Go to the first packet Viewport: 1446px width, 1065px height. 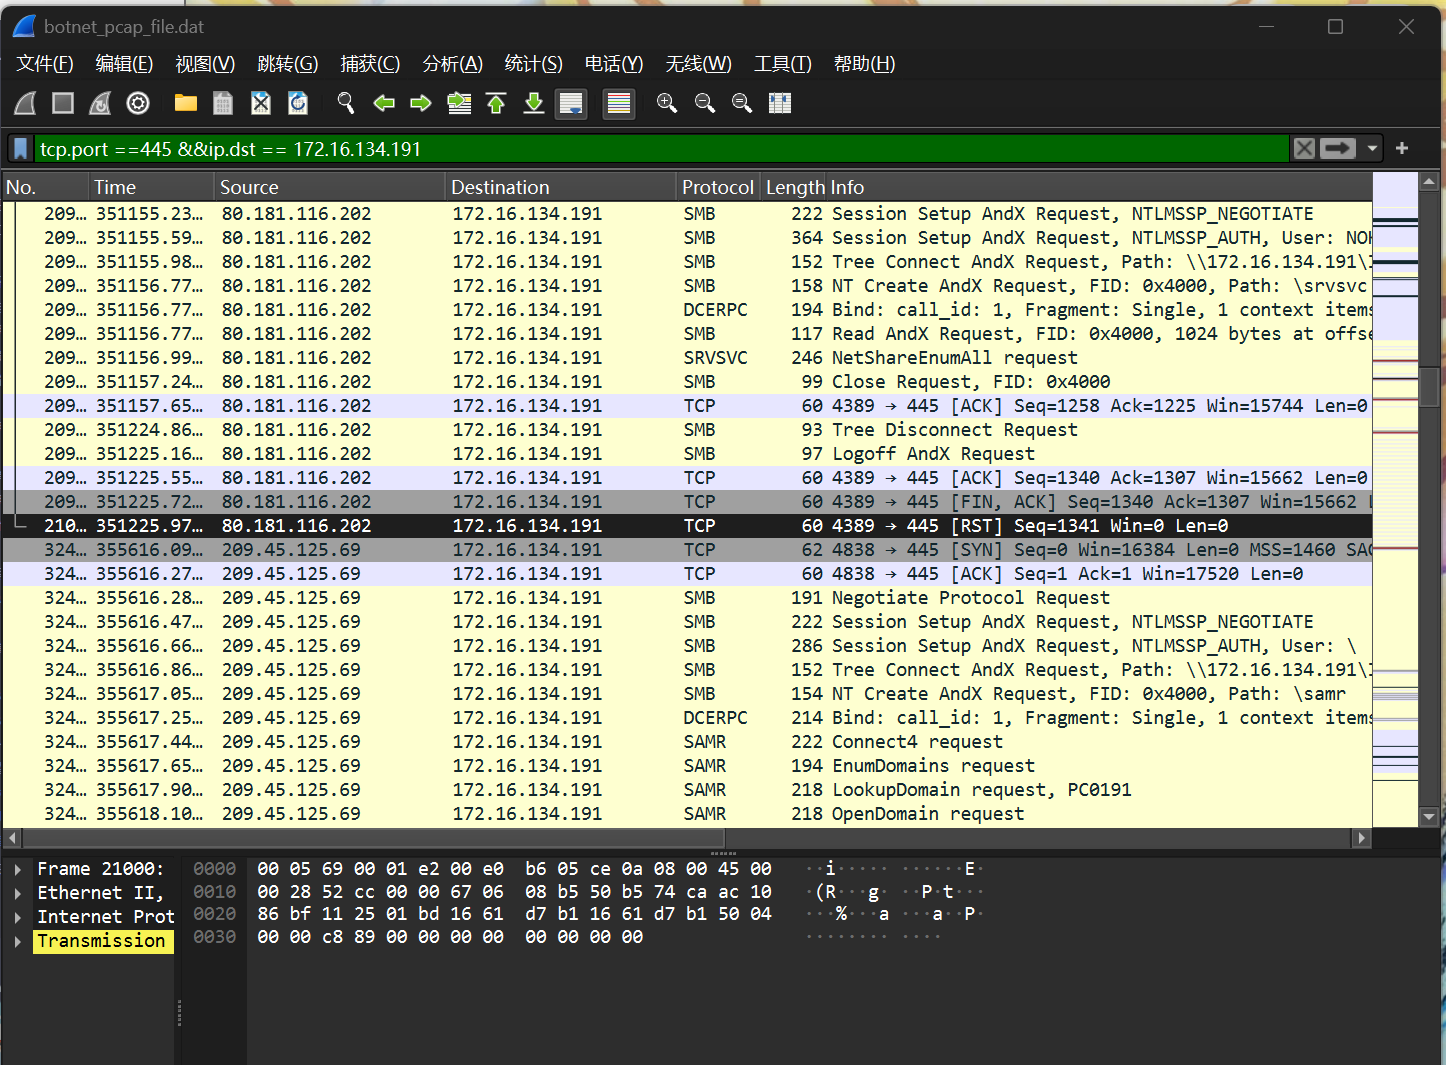(496, 103)
